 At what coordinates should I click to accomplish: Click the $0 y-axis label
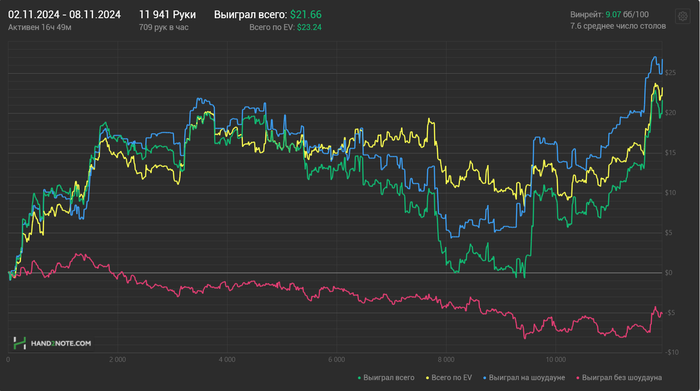tap(668, 273)
